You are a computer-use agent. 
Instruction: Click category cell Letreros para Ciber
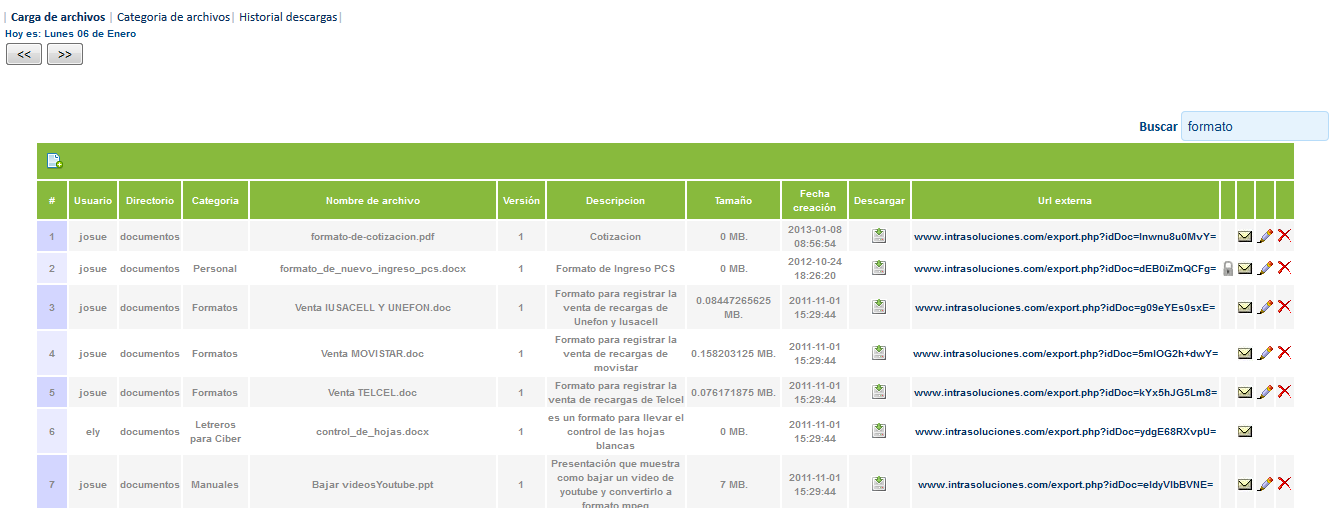[215, 431]
